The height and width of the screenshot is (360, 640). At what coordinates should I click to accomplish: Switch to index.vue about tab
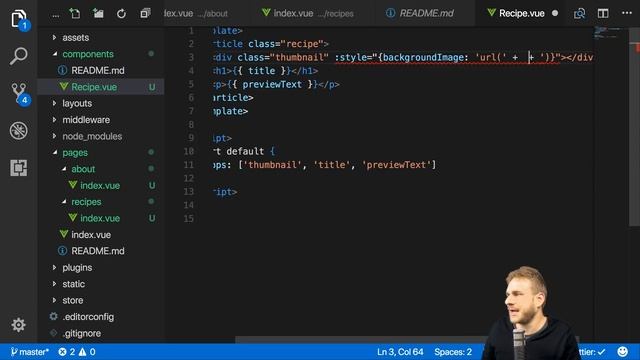[196, 13]
